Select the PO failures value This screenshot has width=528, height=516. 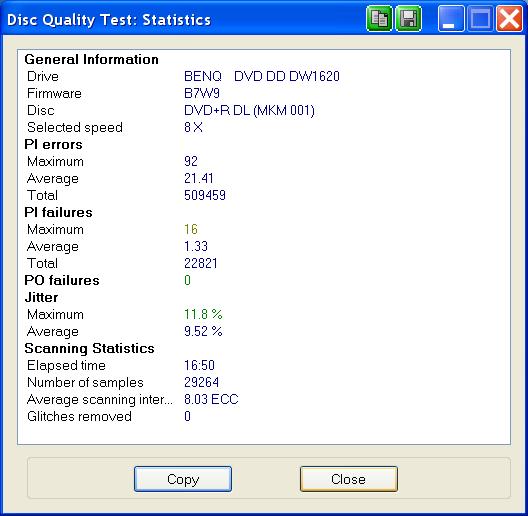coord(187,280)
